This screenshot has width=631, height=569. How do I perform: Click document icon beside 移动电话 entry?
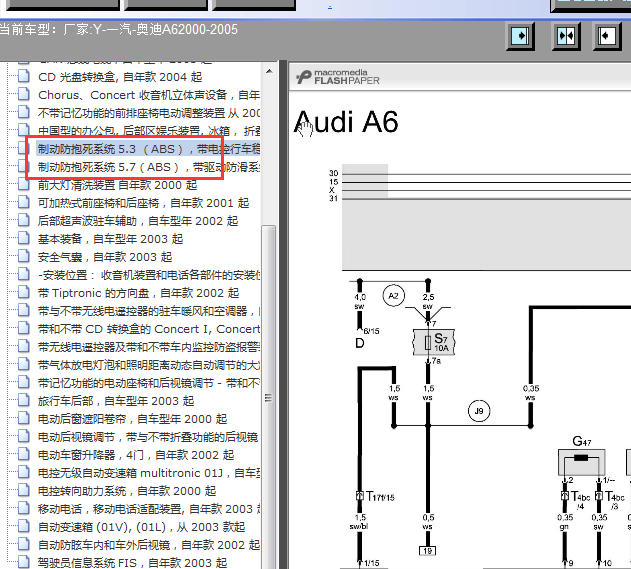24,508
